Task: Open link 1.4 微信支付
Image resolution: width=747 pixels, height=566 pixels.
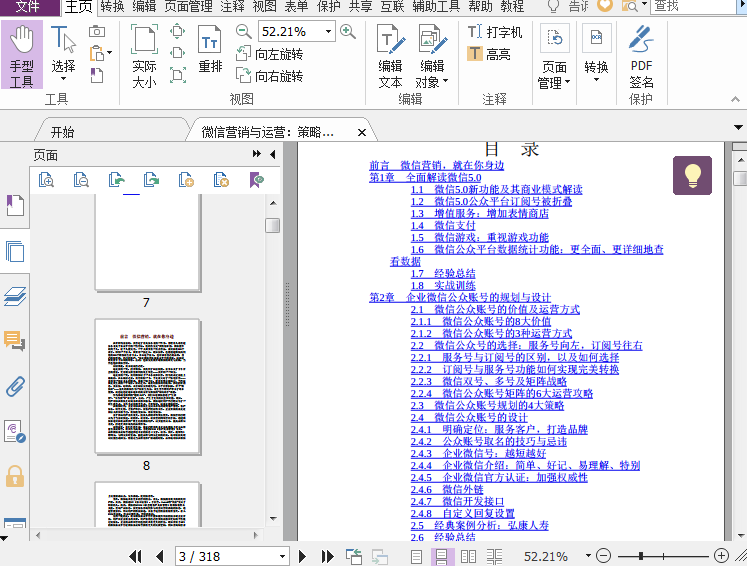Action: pos(443,225)
